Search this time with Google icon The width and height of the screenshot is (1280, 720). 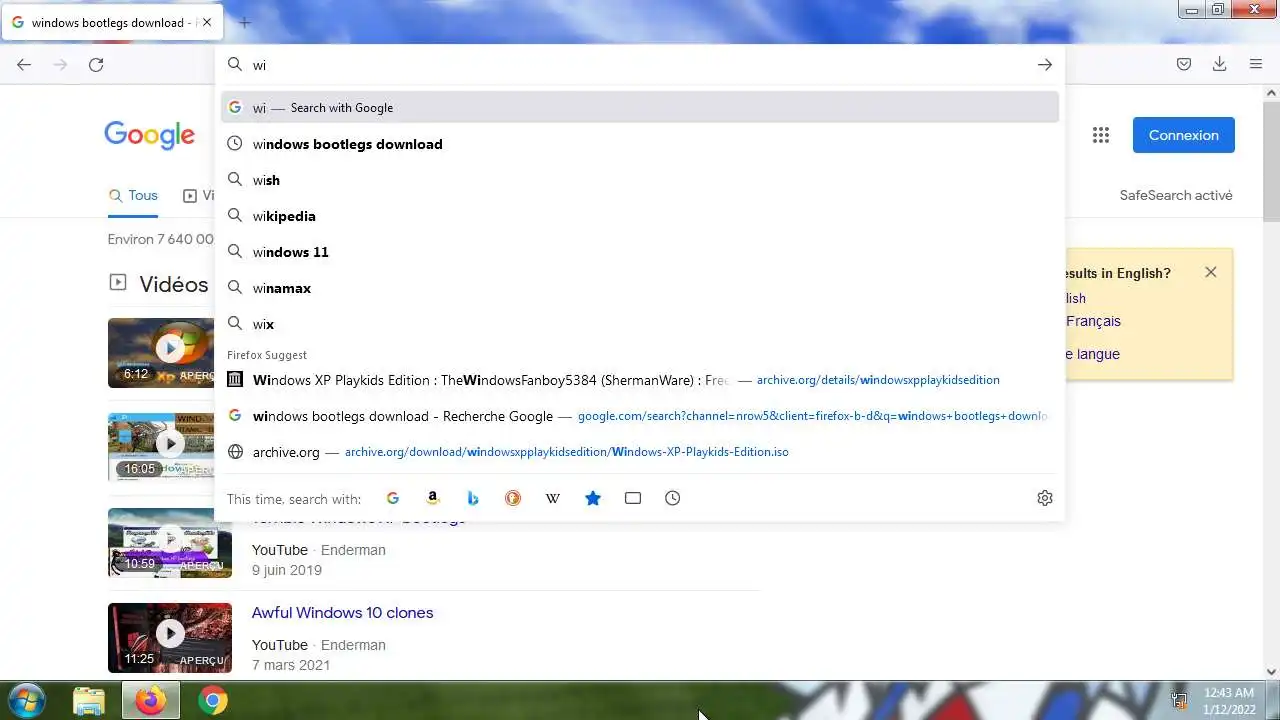pos(393,498)
